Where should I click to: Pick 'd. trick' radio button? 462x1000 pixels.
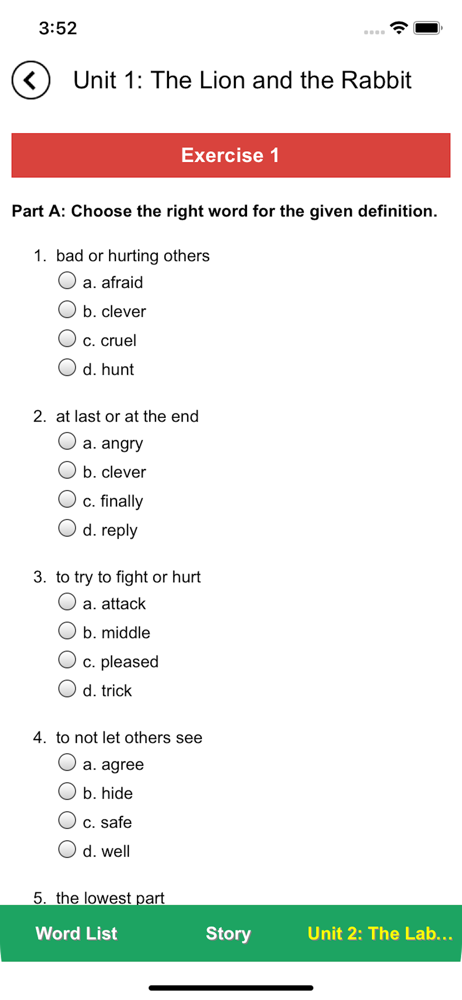click(67, 689)
